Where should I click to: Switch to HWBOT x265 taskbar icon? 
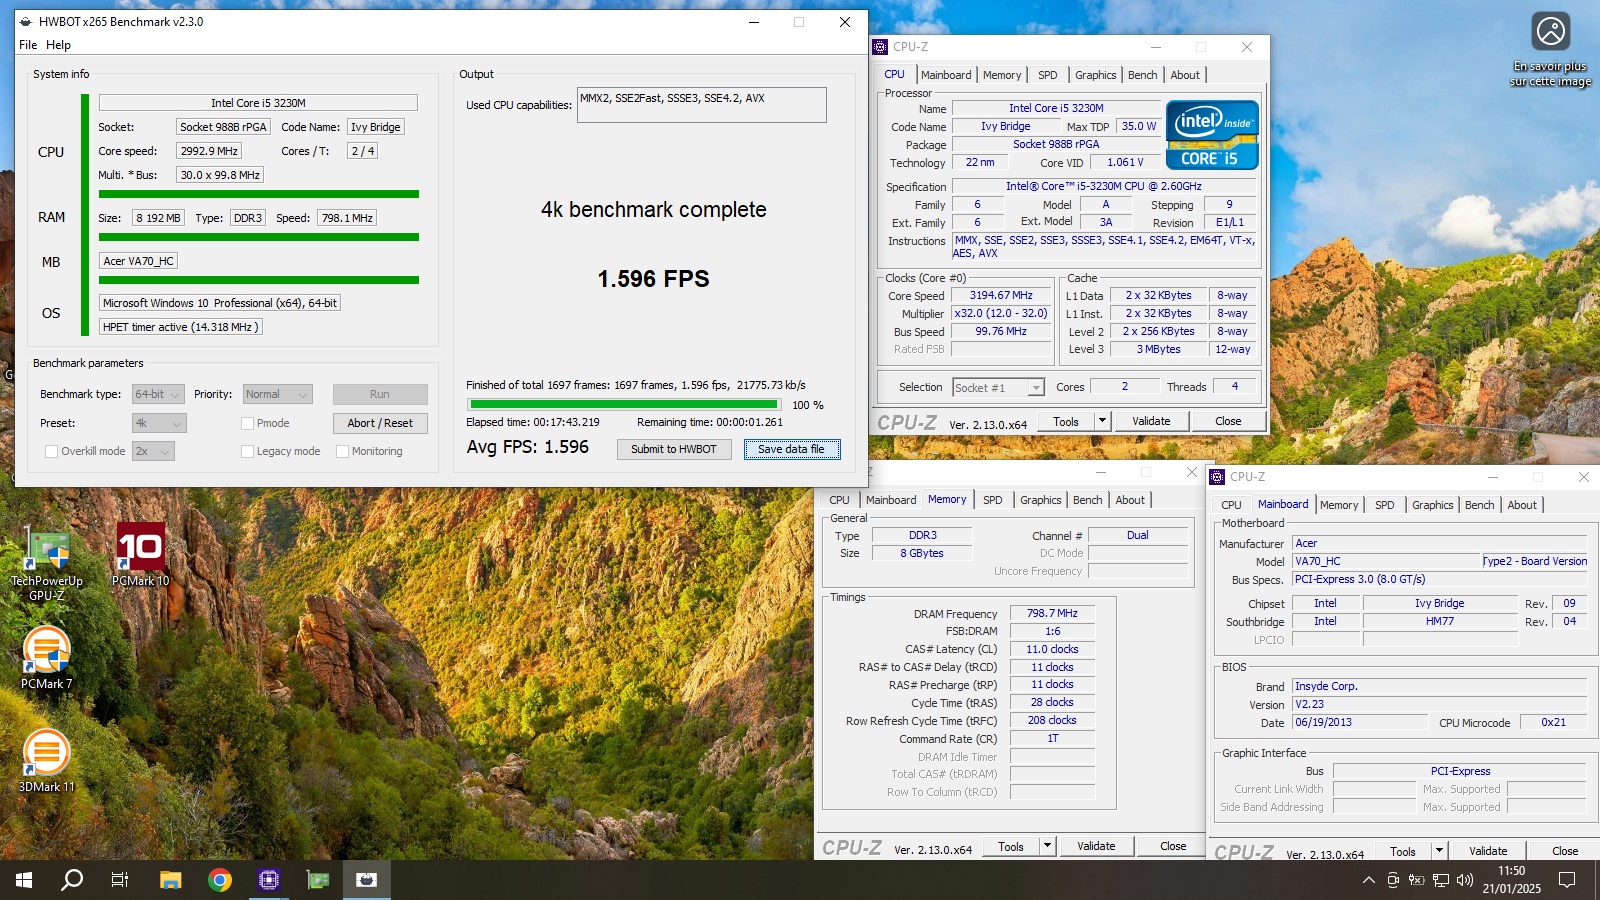(366, 880)
